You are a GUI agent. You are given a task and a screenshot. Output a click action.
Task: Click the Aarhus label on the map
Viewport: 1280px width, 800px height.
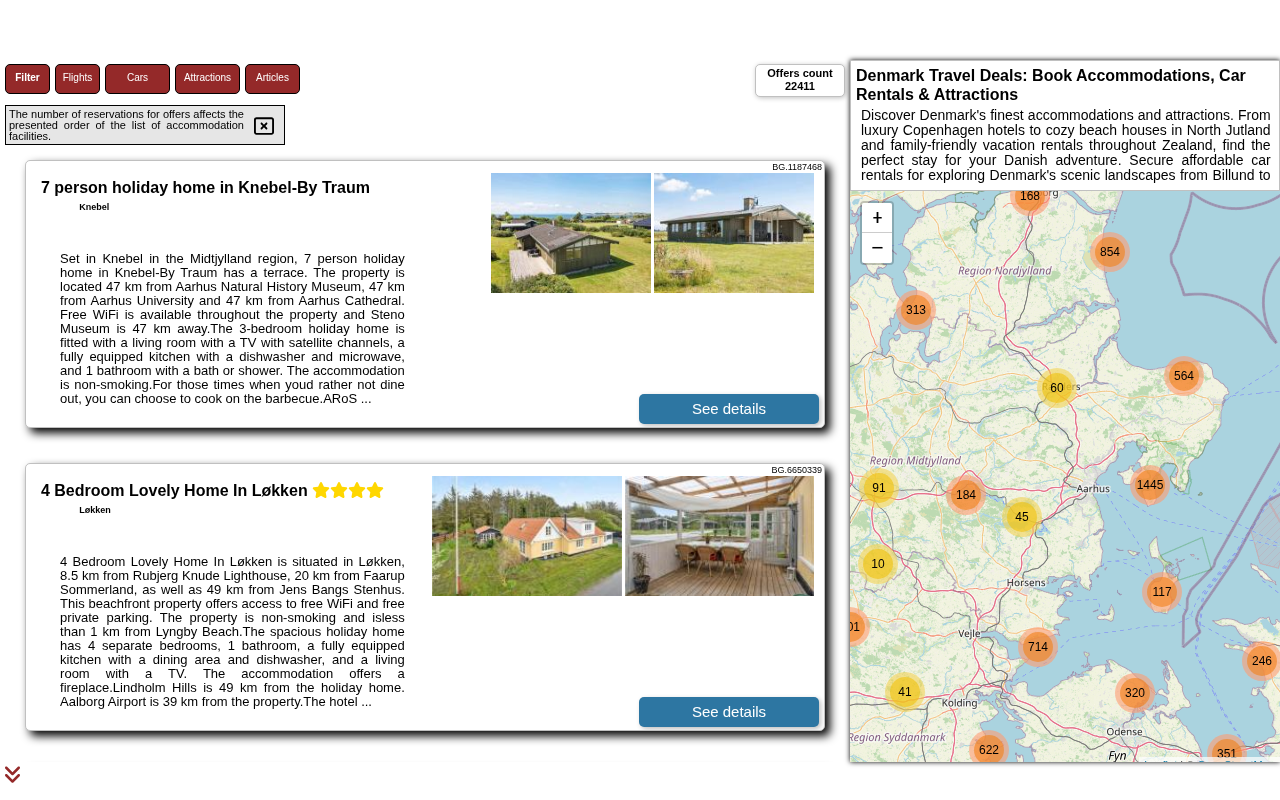1093,489
